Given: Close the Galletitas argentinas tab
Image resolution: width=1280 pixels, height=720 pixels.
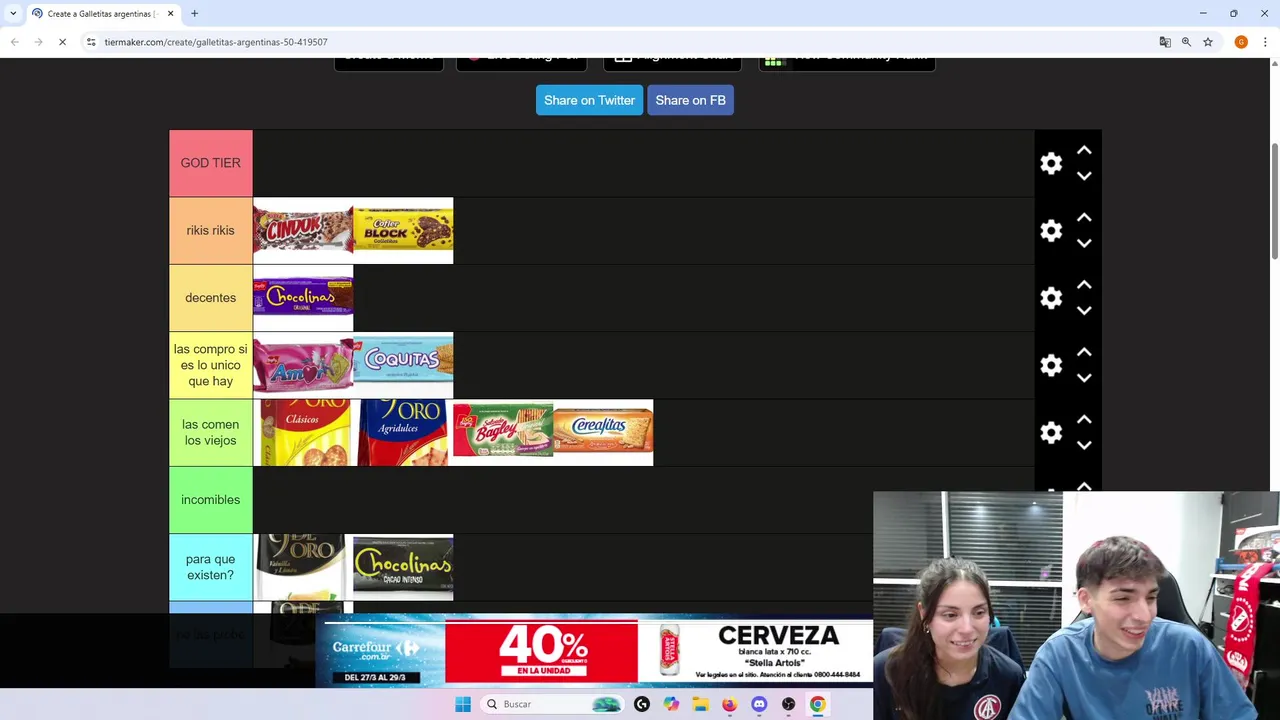Looking at the screenshot, I should 170,14.
